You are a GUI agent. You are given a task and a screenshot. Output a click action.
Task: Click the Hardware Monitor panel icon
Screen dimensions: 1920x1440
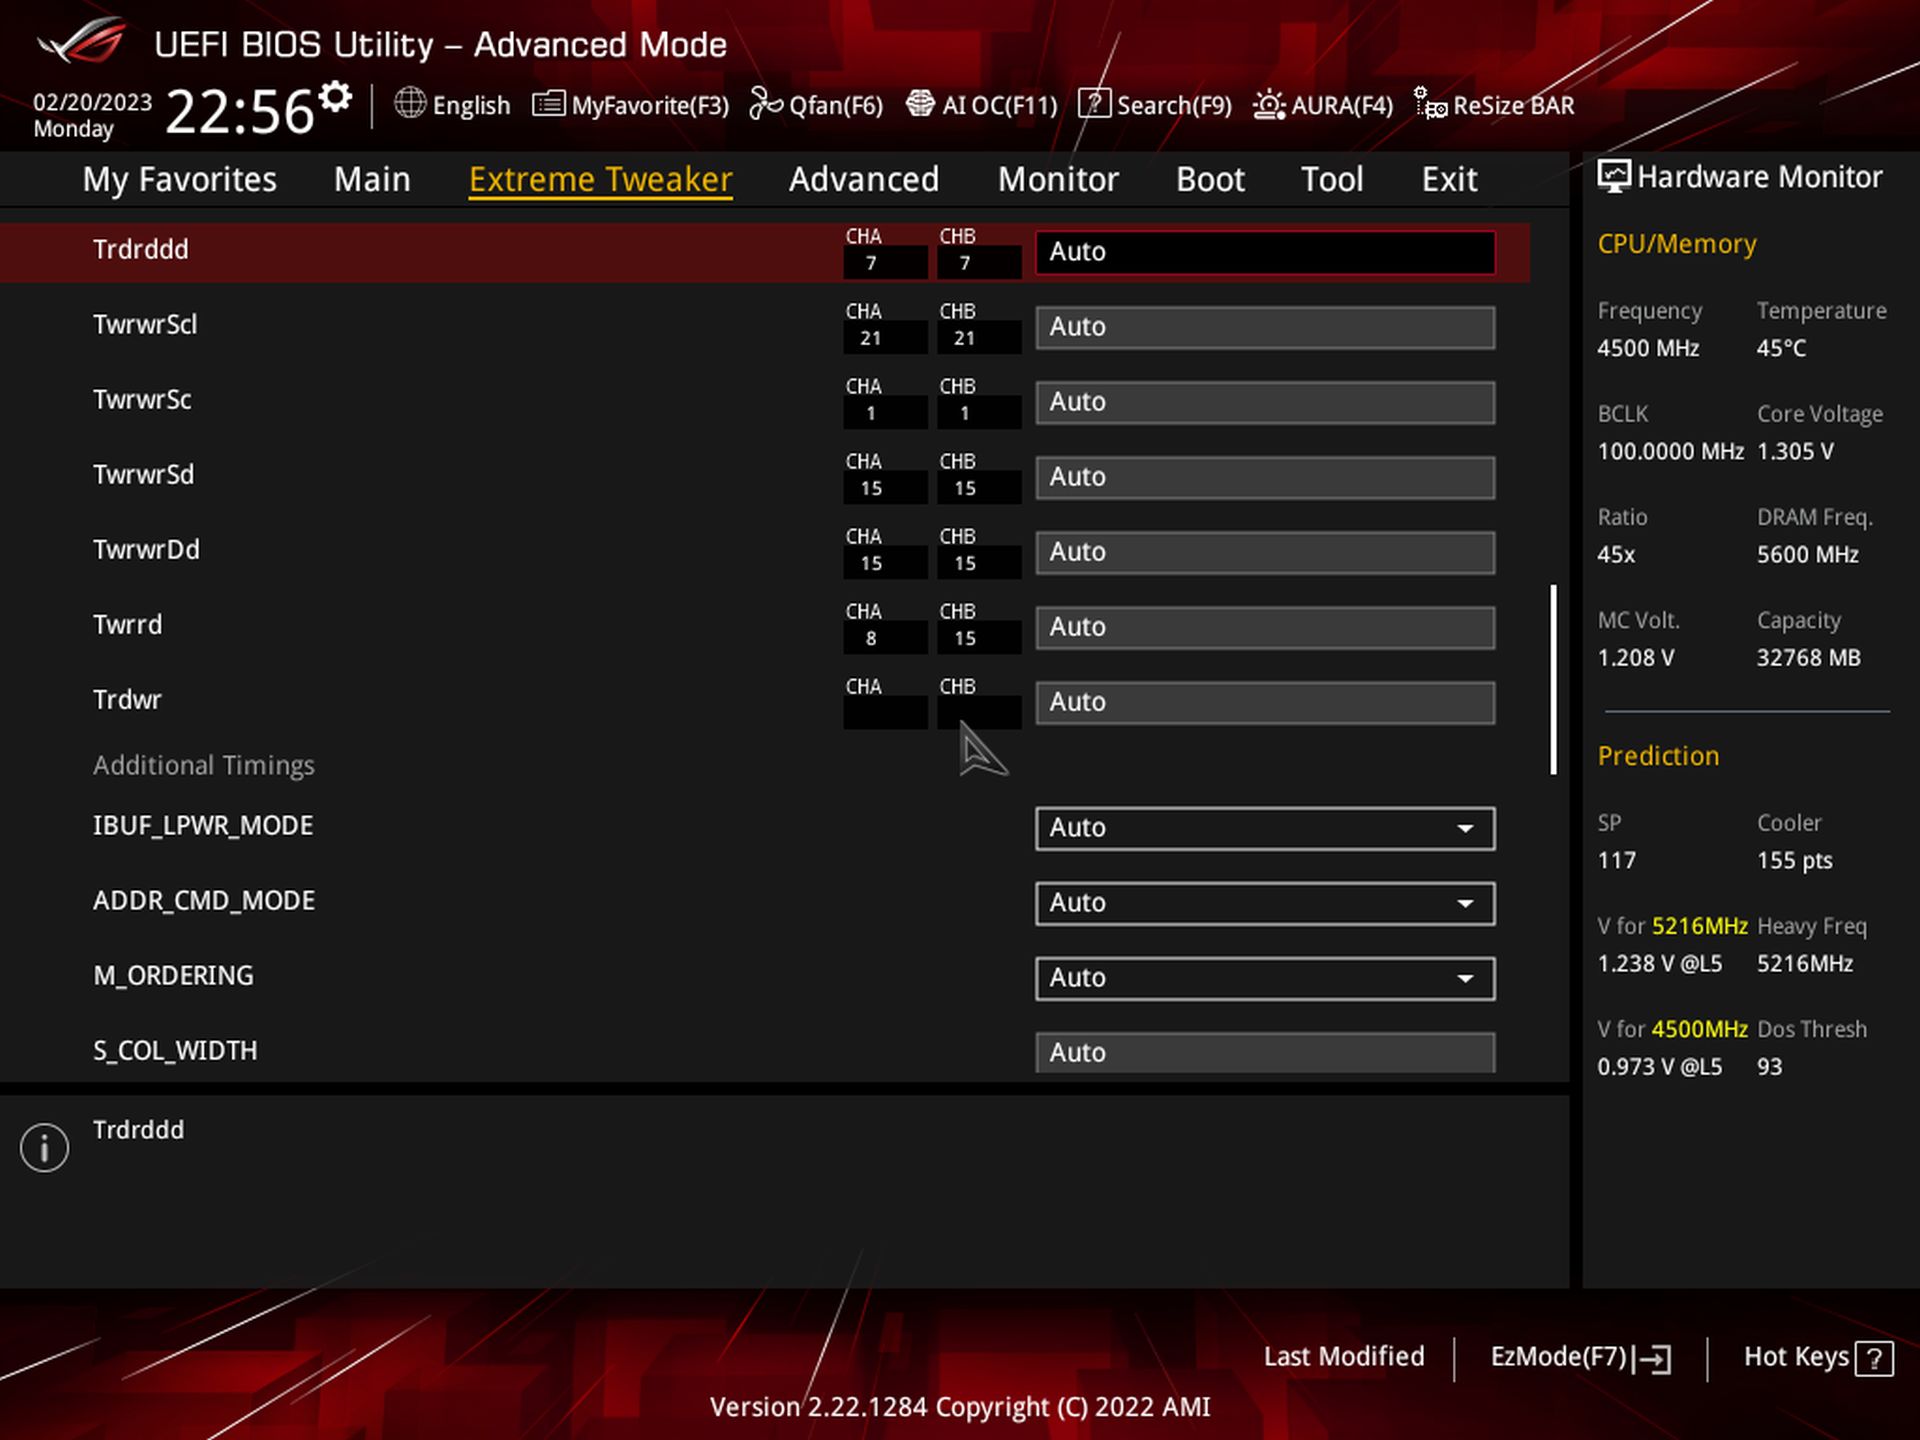tap(1612, 175)
